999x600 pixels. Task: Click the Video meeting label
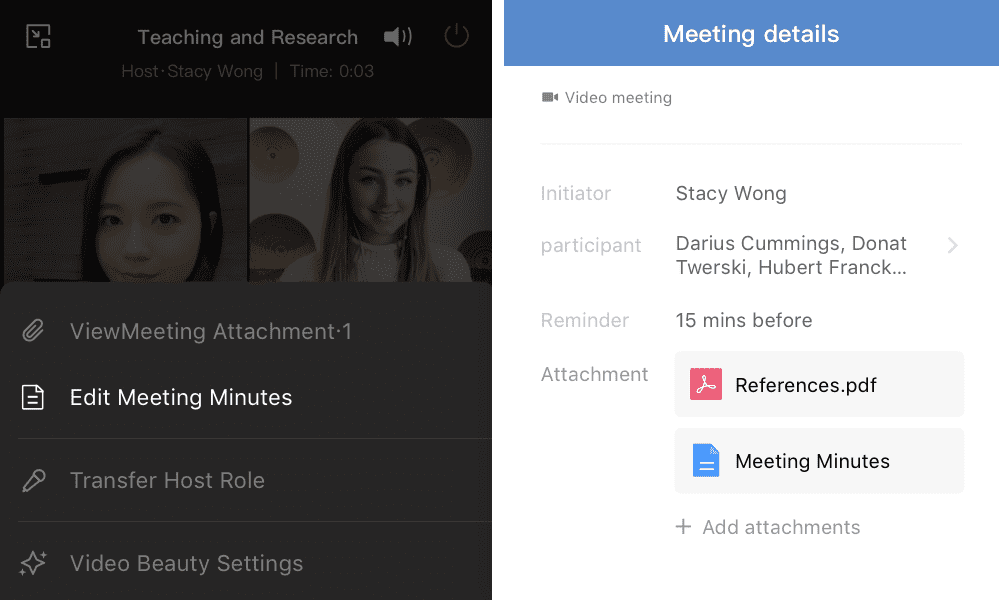pos(618,97)
